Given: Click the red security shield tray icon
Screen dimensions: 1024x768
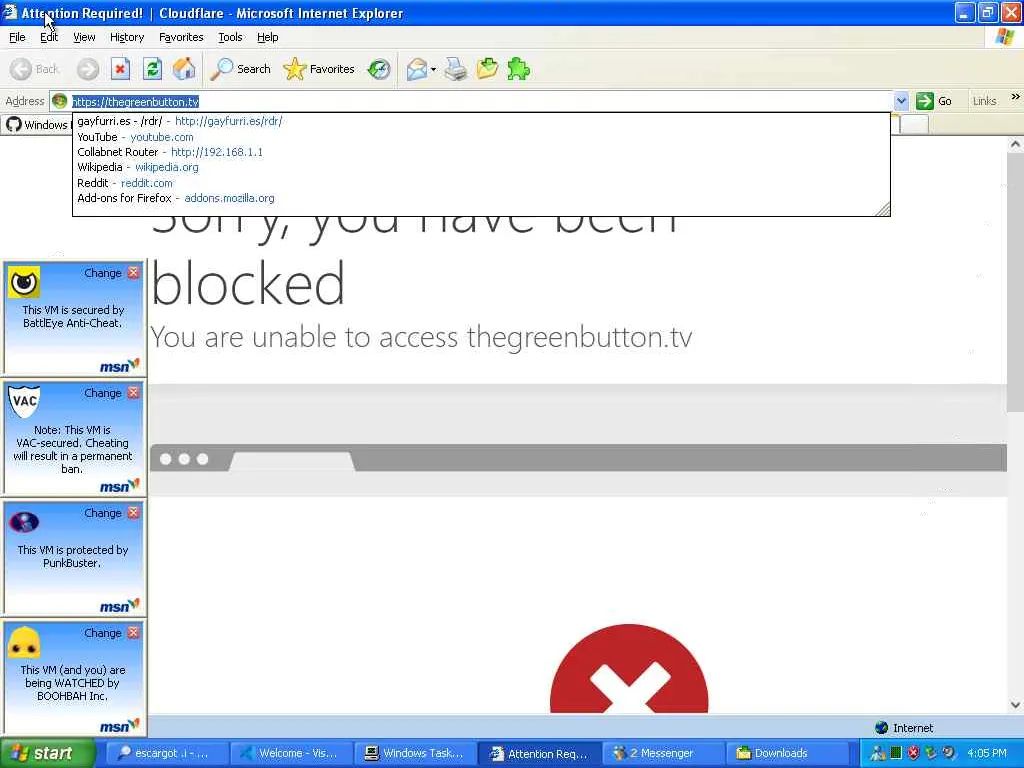Looking at the screenshot, I should [x=913, y=753].
